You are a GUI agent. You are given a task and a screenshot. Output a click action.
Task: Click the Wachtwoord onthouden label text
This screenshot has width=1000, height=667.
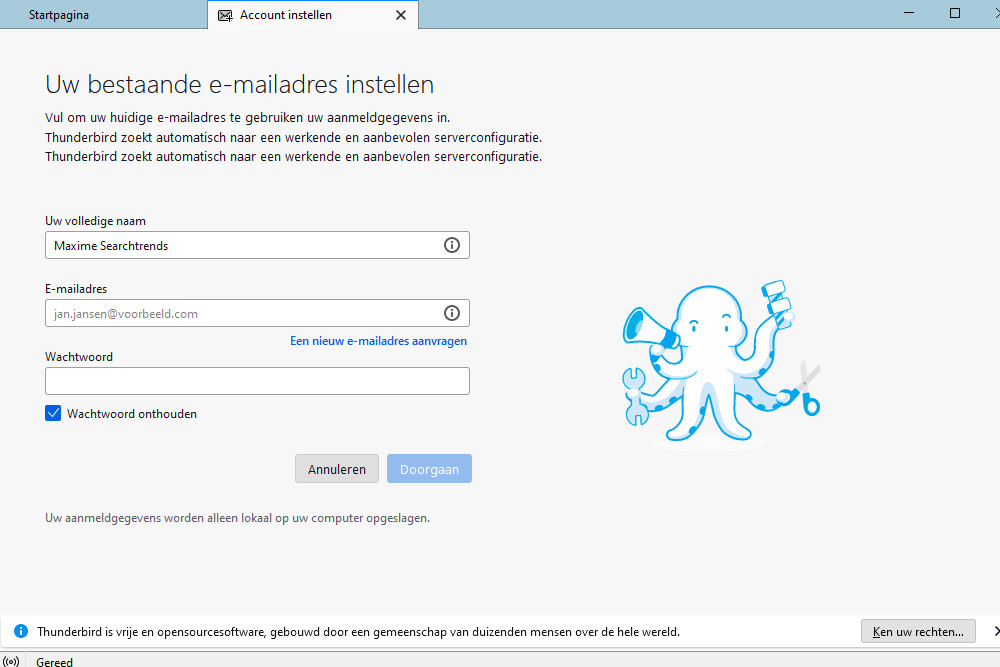(x=132, y=414)
